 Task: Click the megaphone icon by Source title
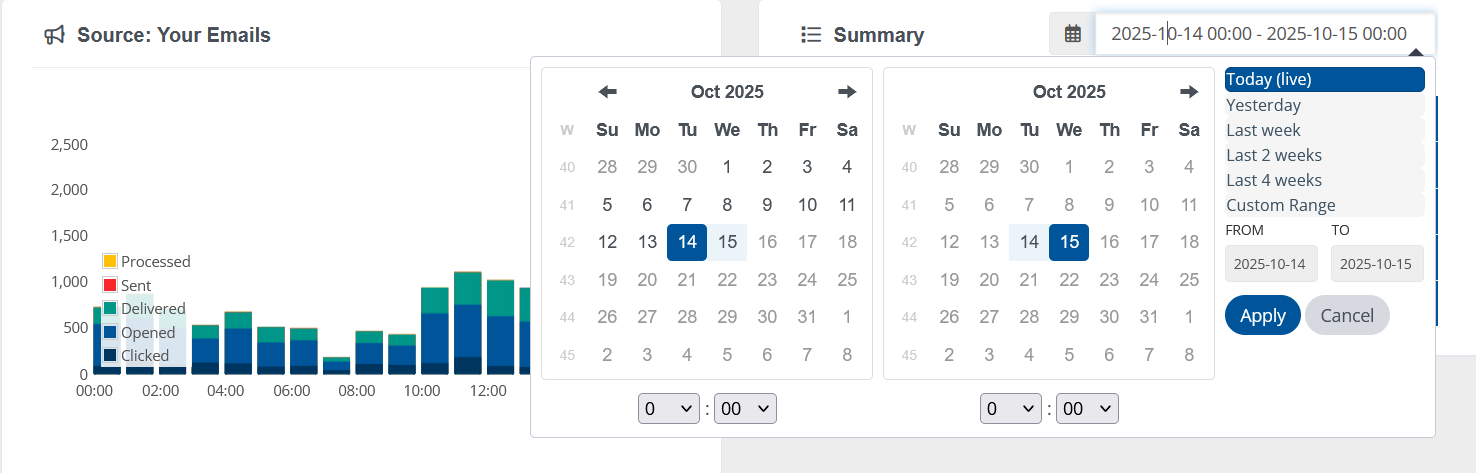tap(55, 35)
